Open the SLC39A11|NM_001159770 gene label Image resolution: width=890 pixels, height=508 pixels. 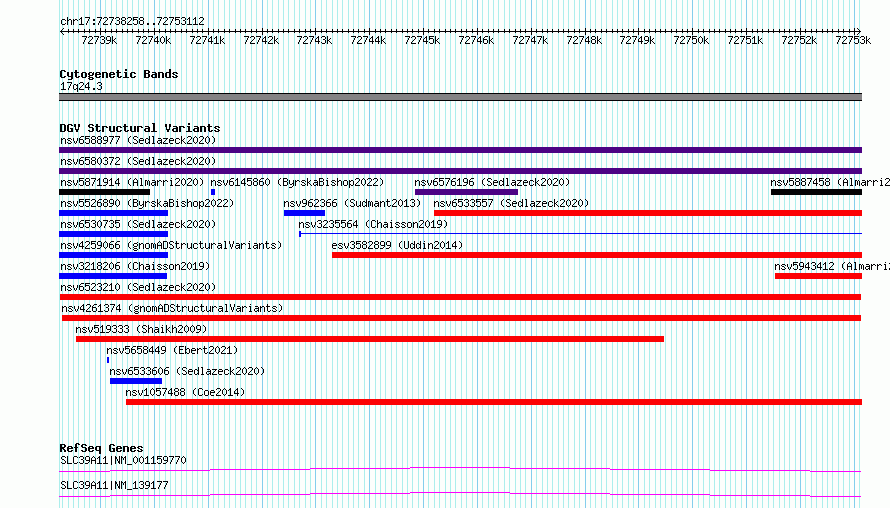[x=123, y=460]
